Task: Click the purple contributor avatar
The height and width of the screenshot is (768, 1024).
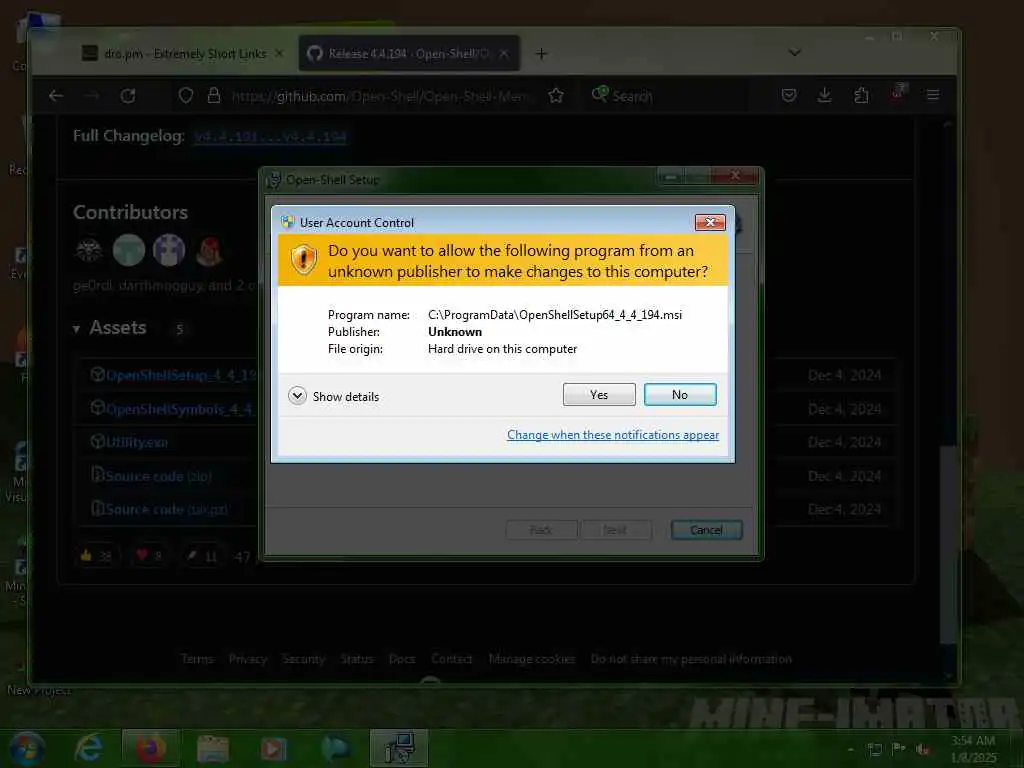Action: pos(169,250)
